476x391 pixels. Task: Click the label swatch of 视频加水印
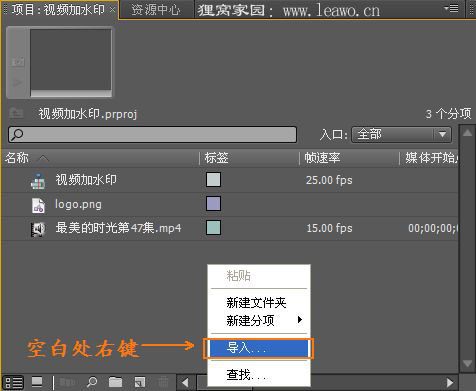point(213,180)
